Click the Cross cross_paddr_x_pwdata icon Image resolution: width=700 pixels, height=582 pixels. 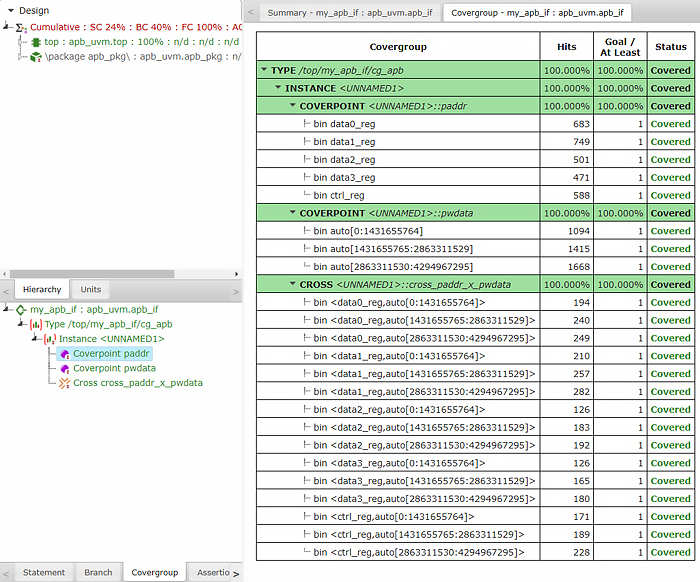pyautogui.click(x=65, y=383)
